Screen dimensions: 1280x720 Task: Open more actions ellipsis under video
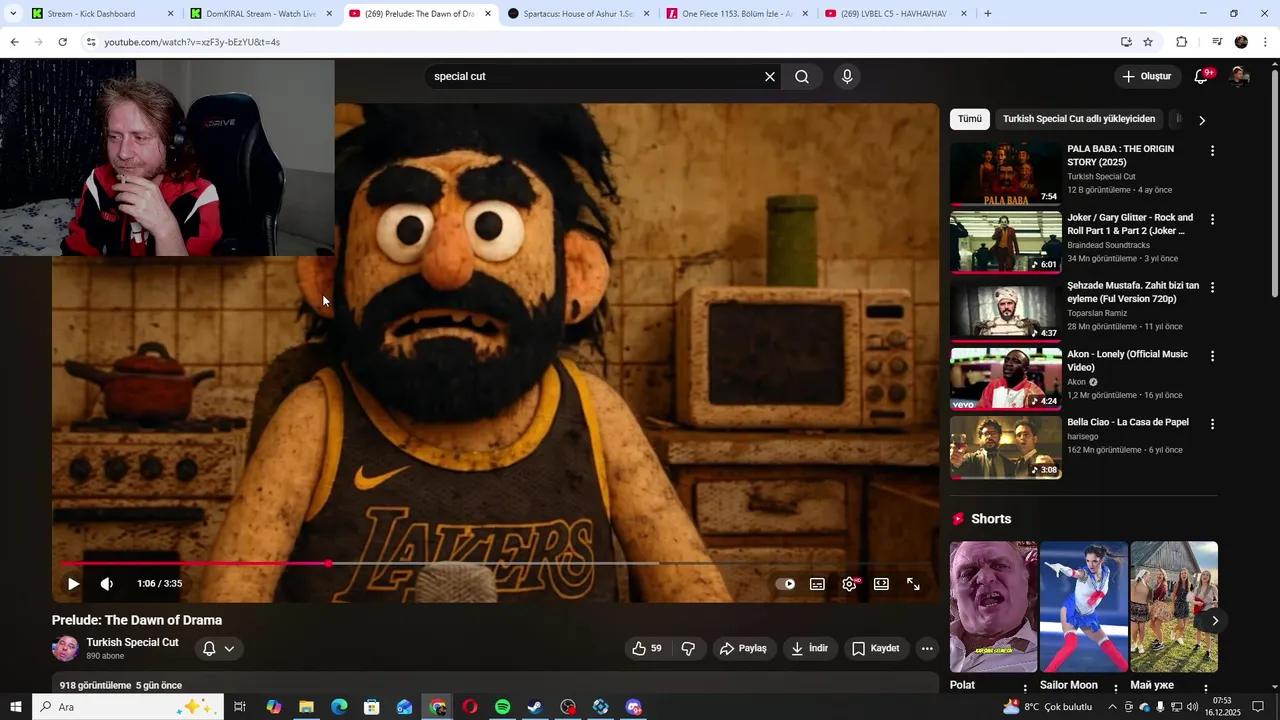click(x=927, y=649)
